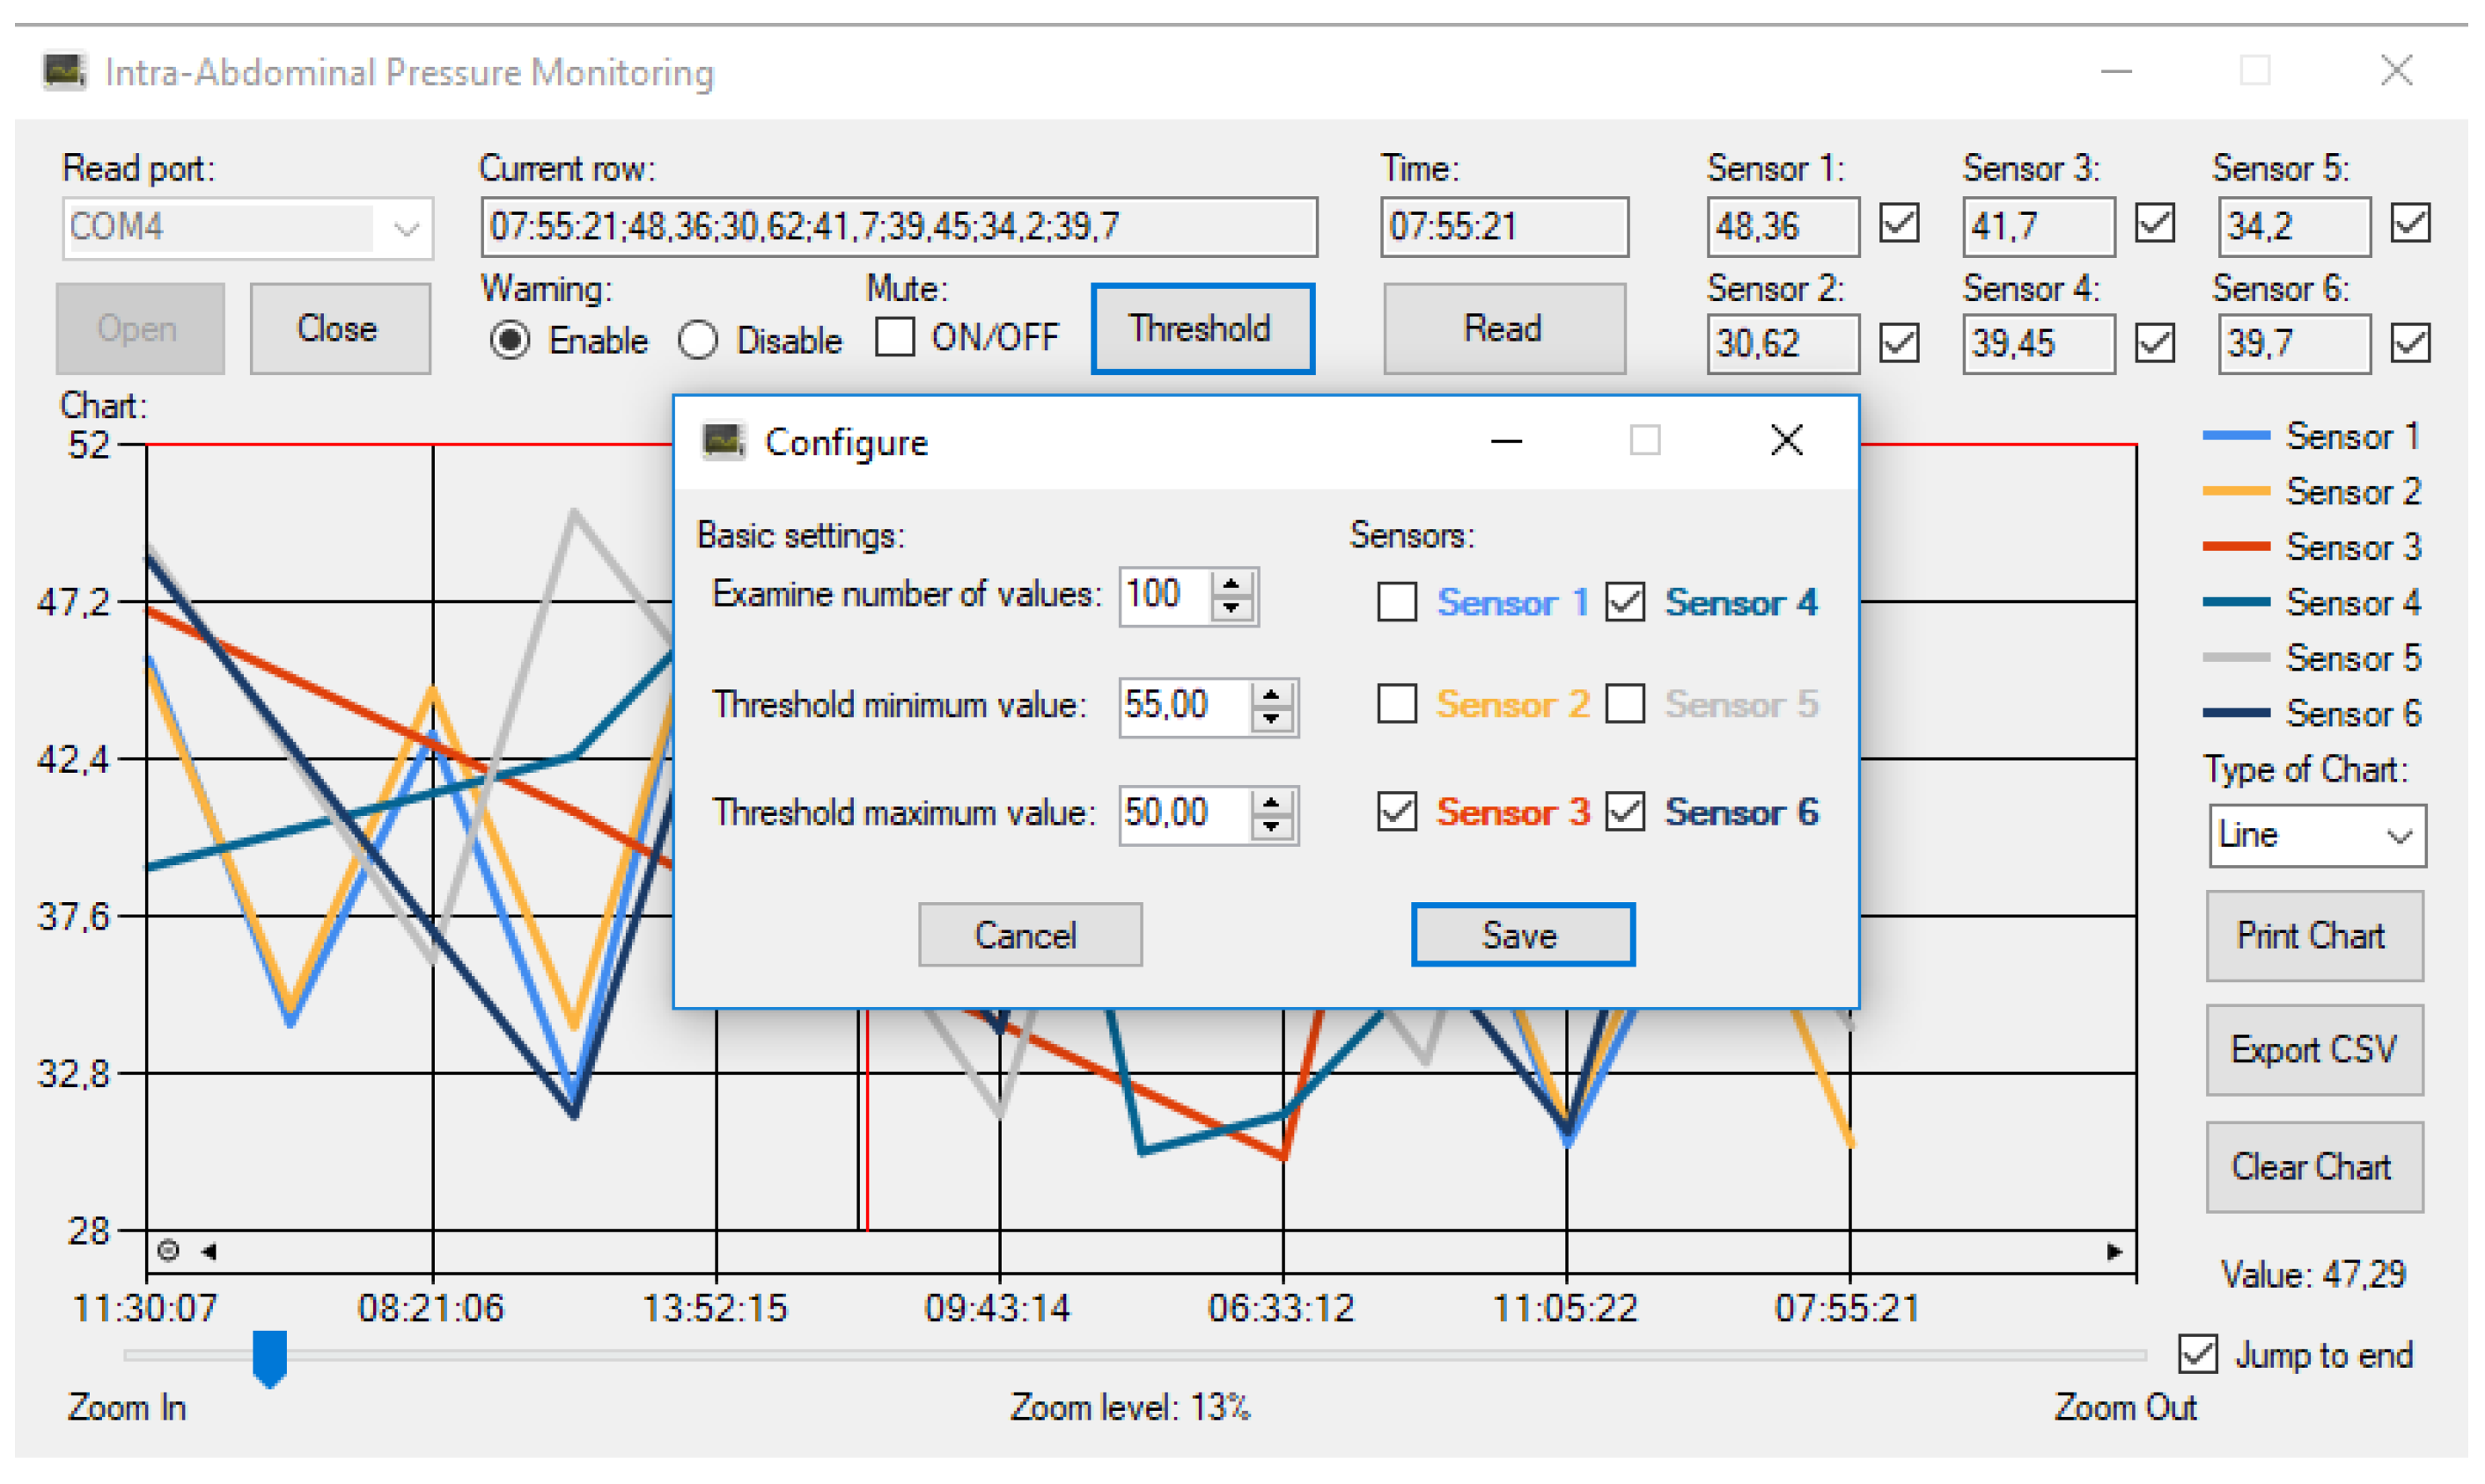The height and width of the screenshot is (1484, 2485).
Task: Click the zoom level slider thumb
Action: click(269, 1357)
